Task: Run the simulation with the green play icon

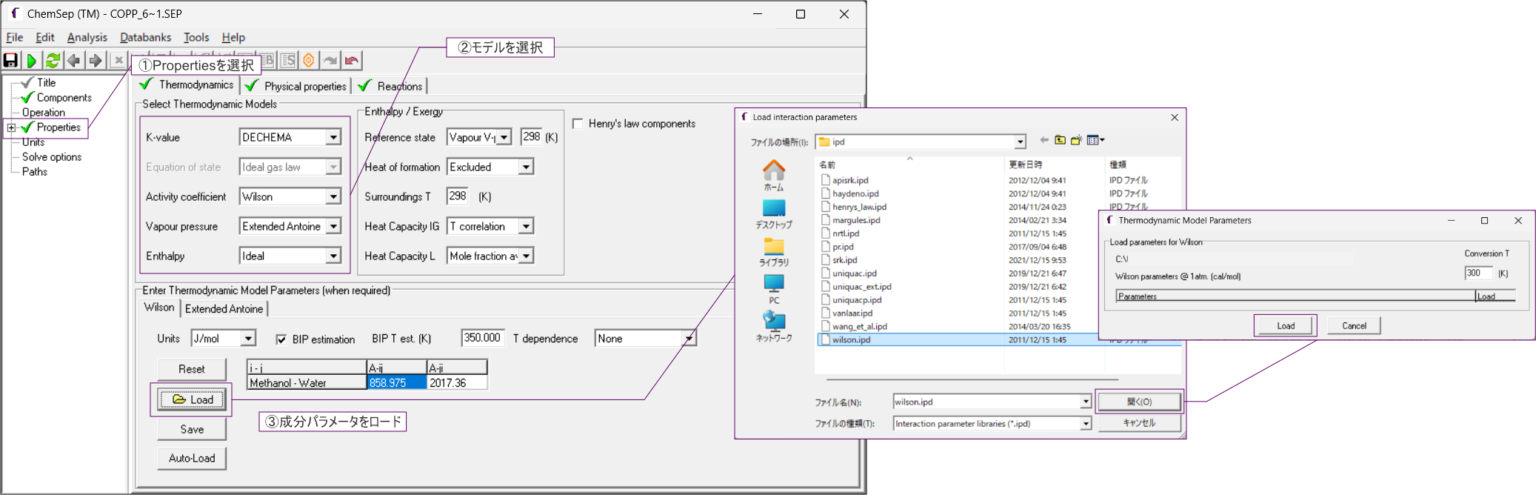Action: point(32,60)
